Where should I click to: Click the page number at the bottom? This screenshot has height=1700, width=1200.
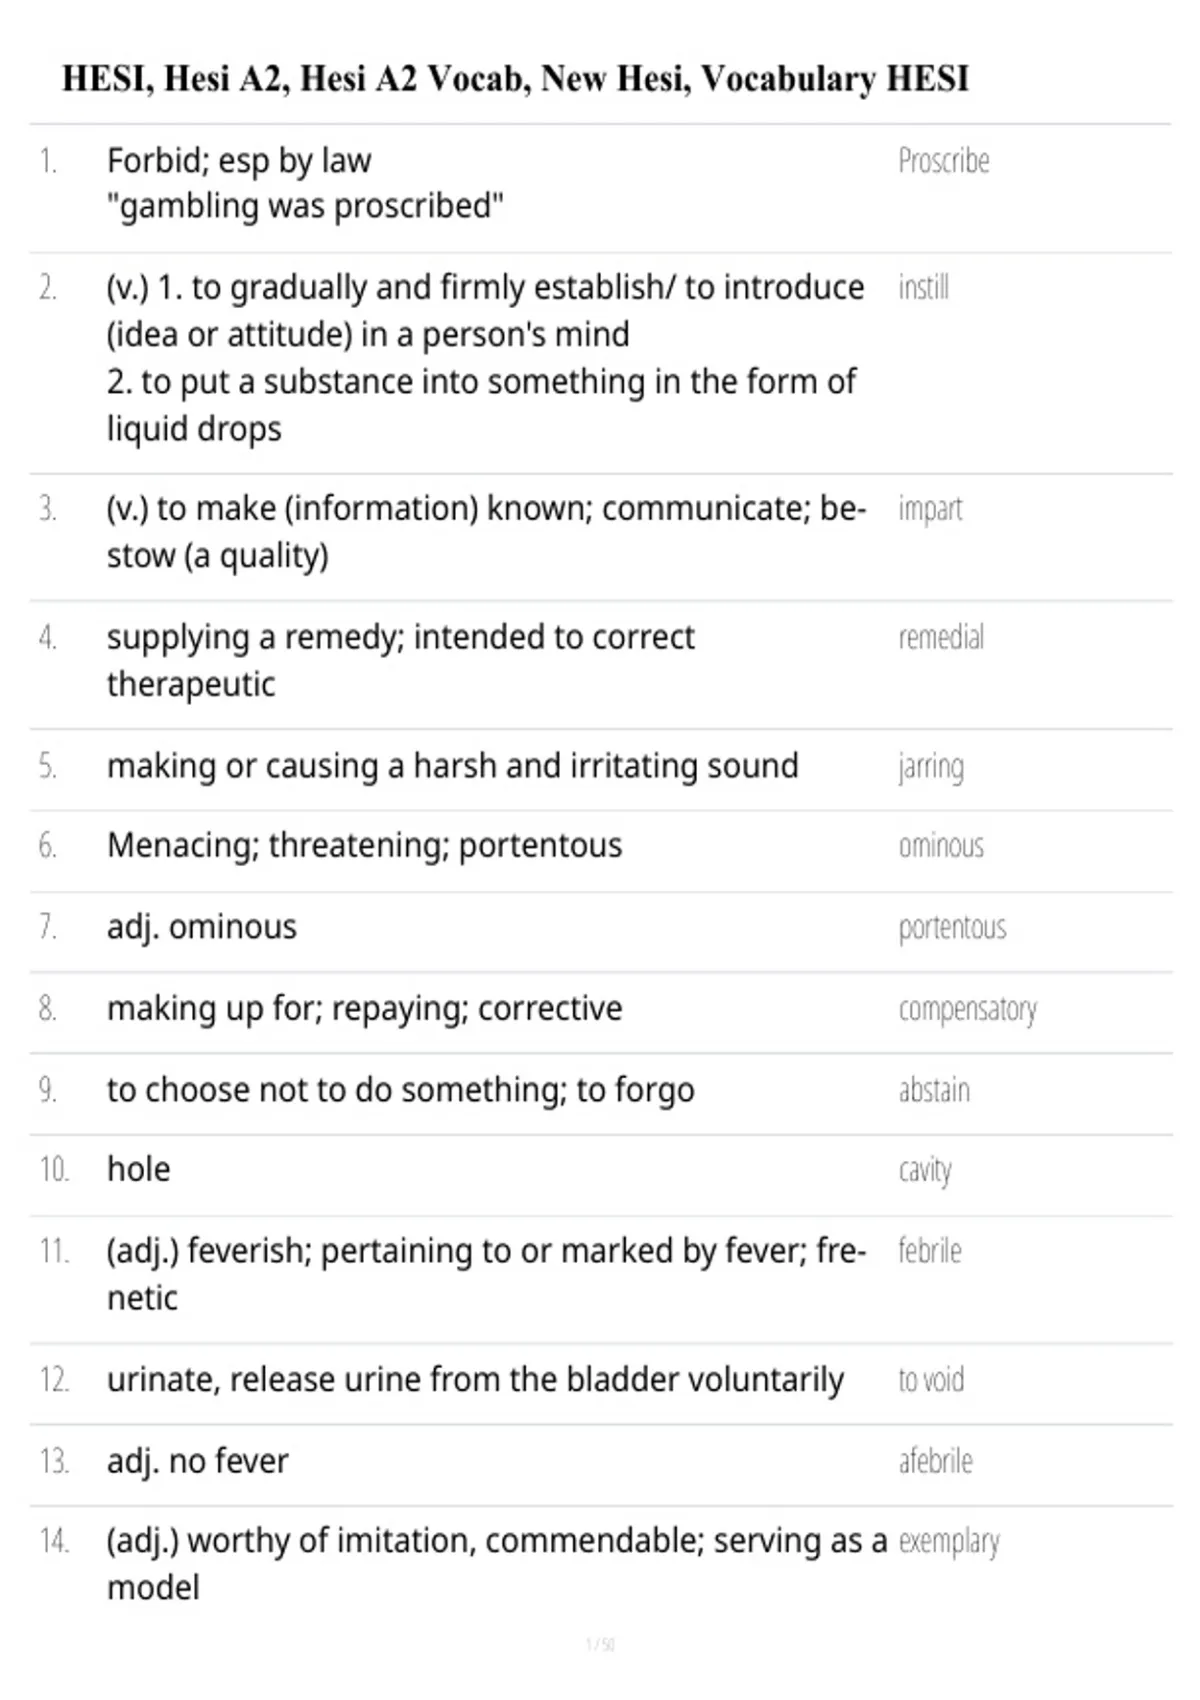600,1645
